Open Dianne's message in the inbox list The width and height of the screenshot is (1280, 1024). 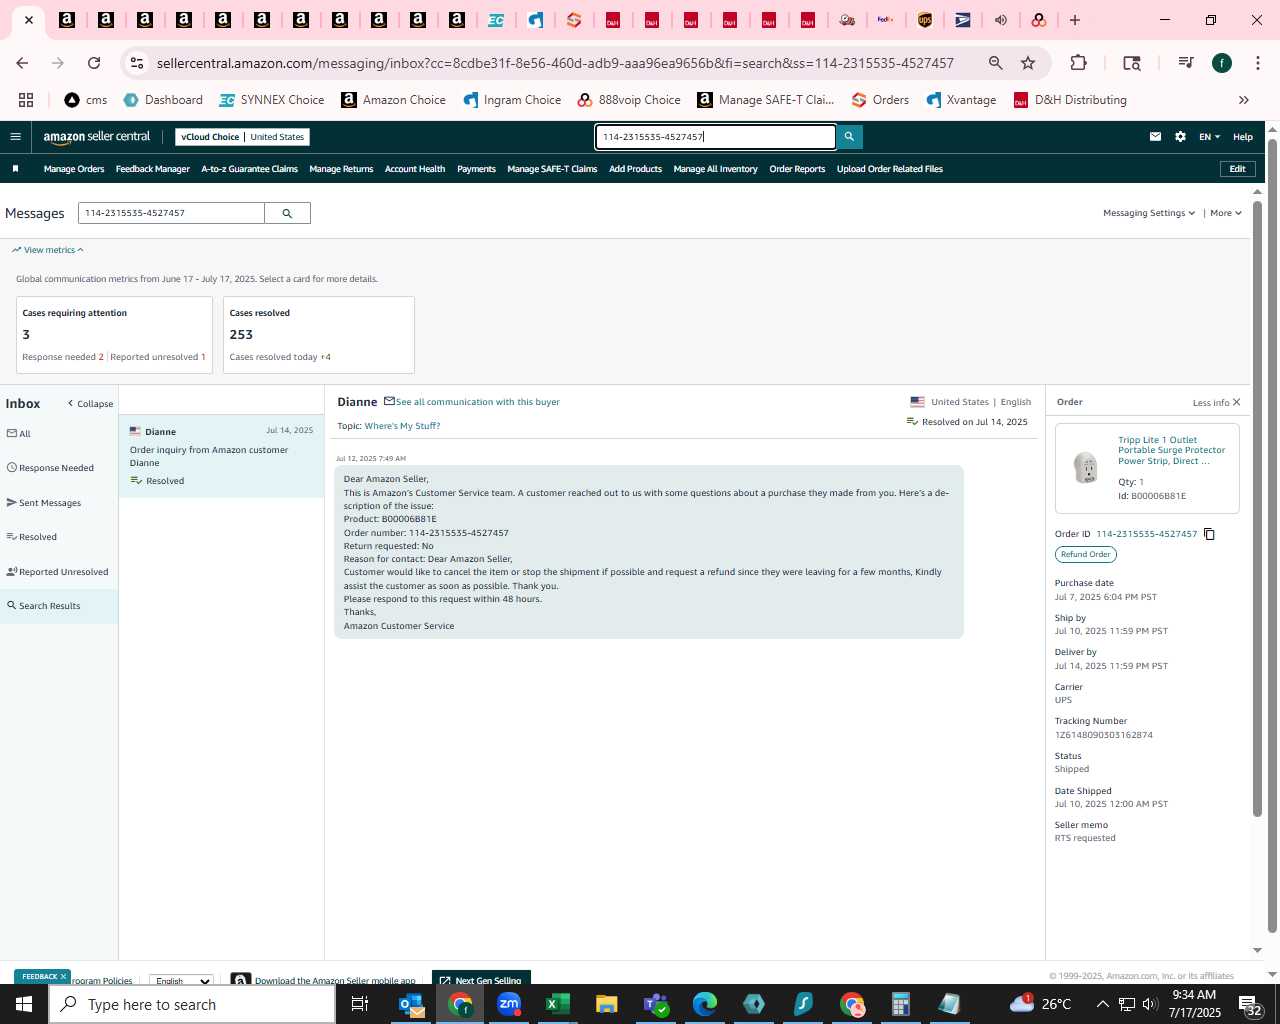coord(221,456)
